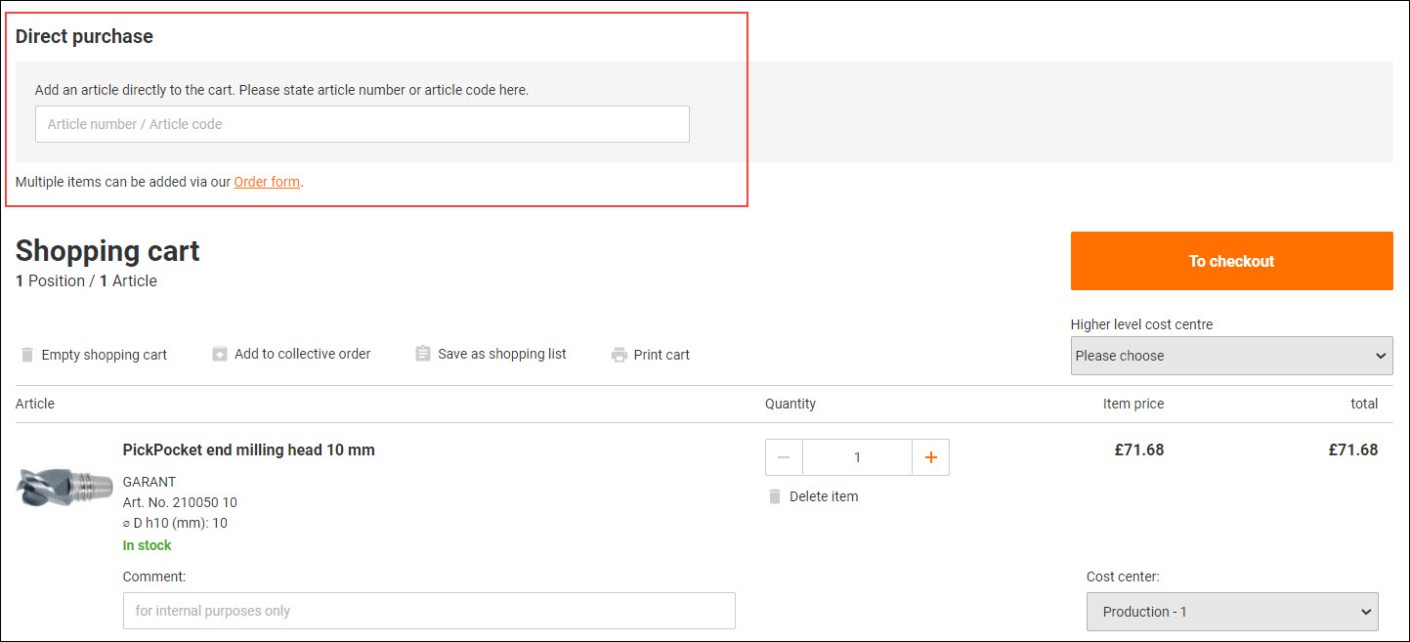Decrease quantity with the minus button
This screenshot has width=1410, height=642.
tap(783, 457)
